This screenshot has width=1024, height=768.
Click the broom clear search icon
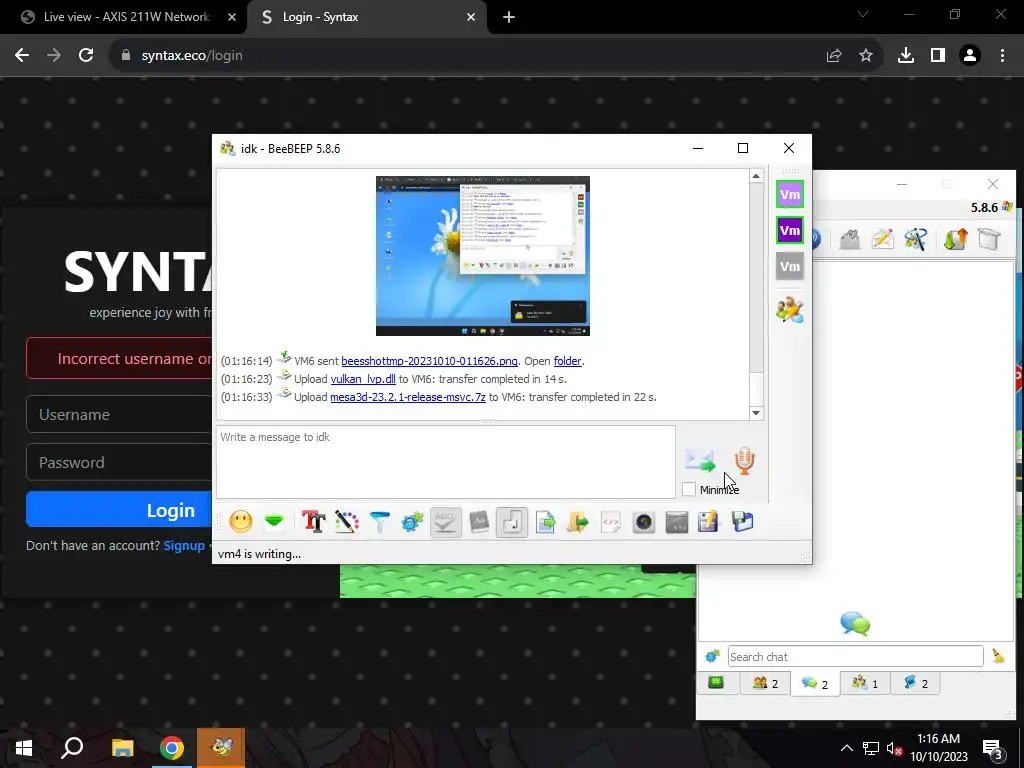998,656
